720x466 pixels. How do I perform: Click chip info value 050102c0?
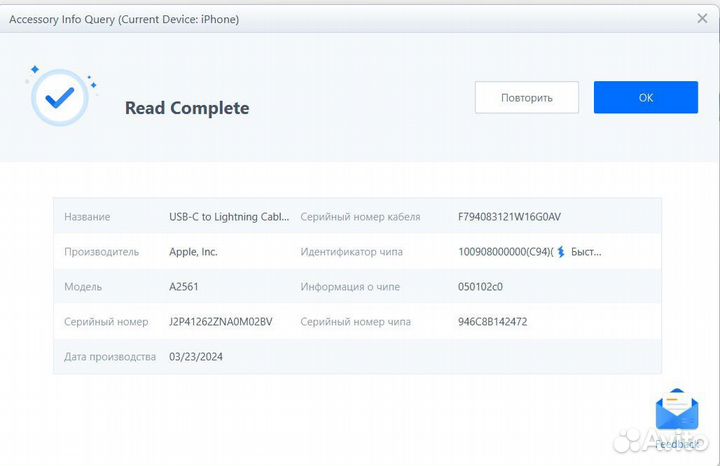[x=480, y=287]
